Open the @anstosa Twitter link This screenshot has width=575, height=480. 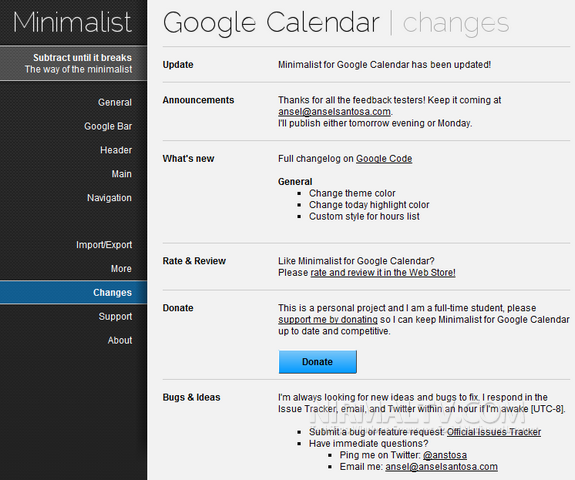pyautogui.click(x=445, y=455)
